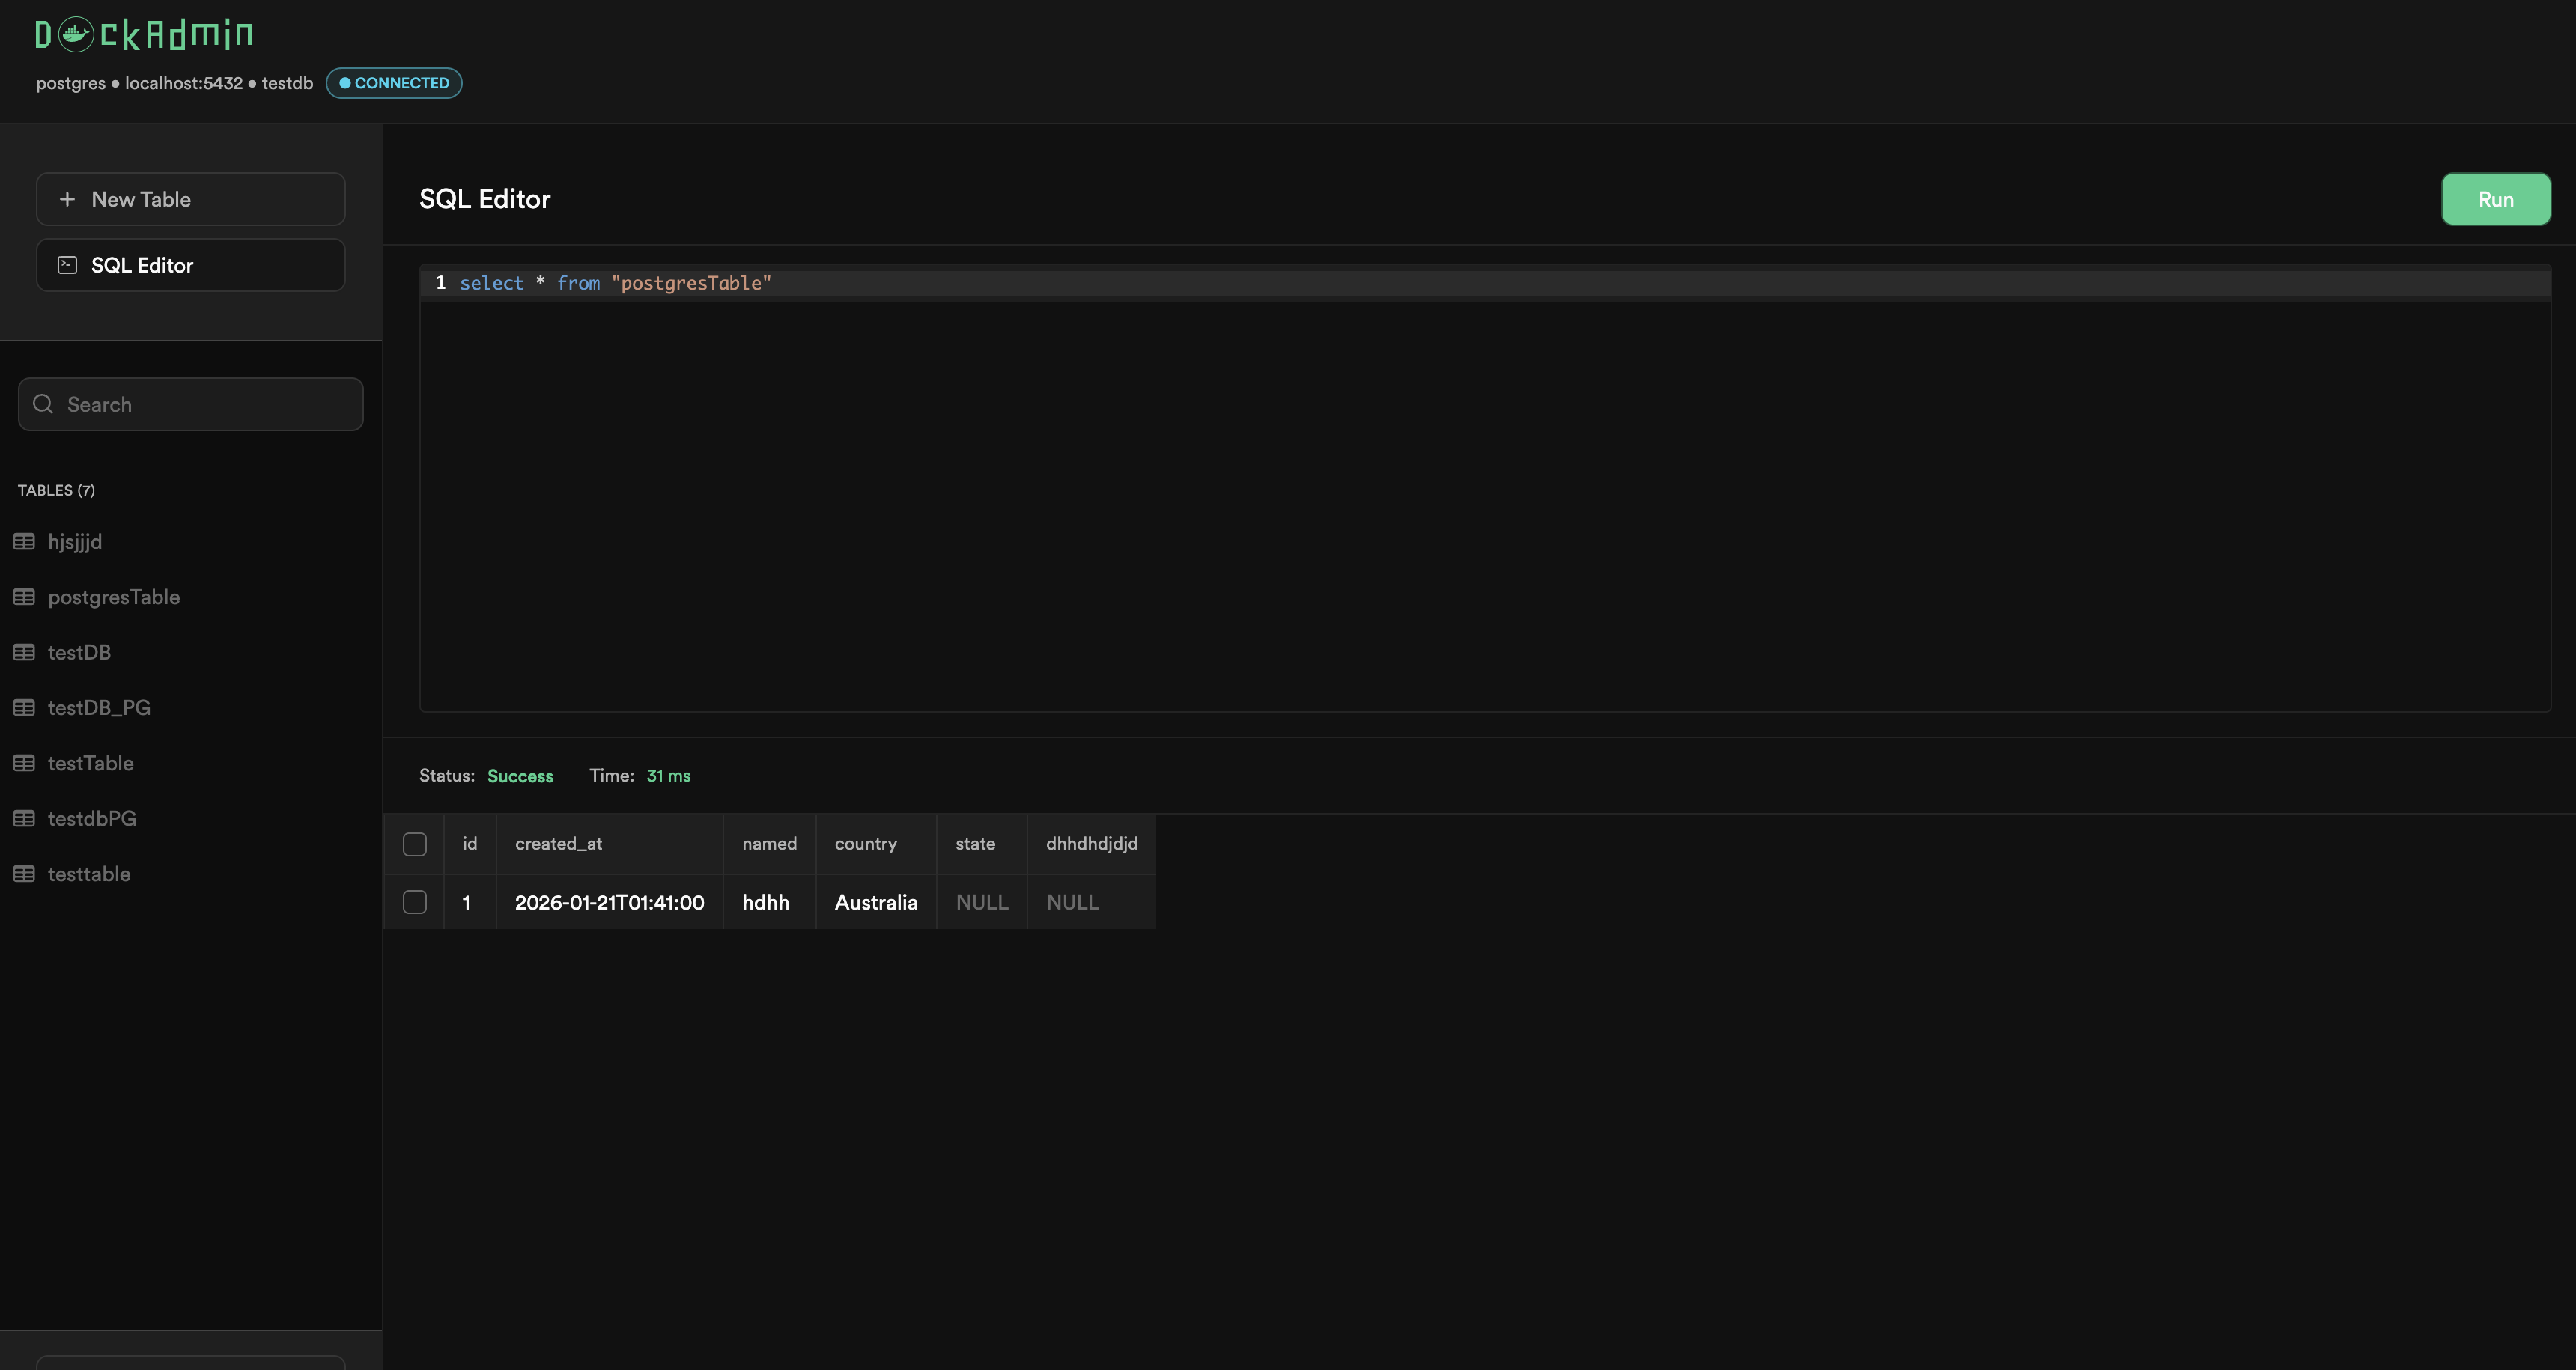Create a New Table
2576x1370 pixels.
tap(191, 199)
